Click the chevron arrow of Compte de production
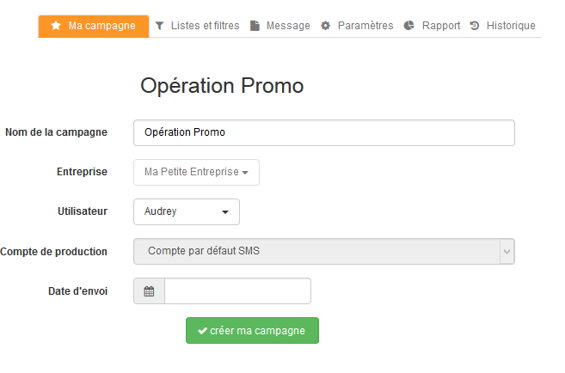Image resolution: width=565 pixels, height=373 pixels. click(x=507, y=252)
